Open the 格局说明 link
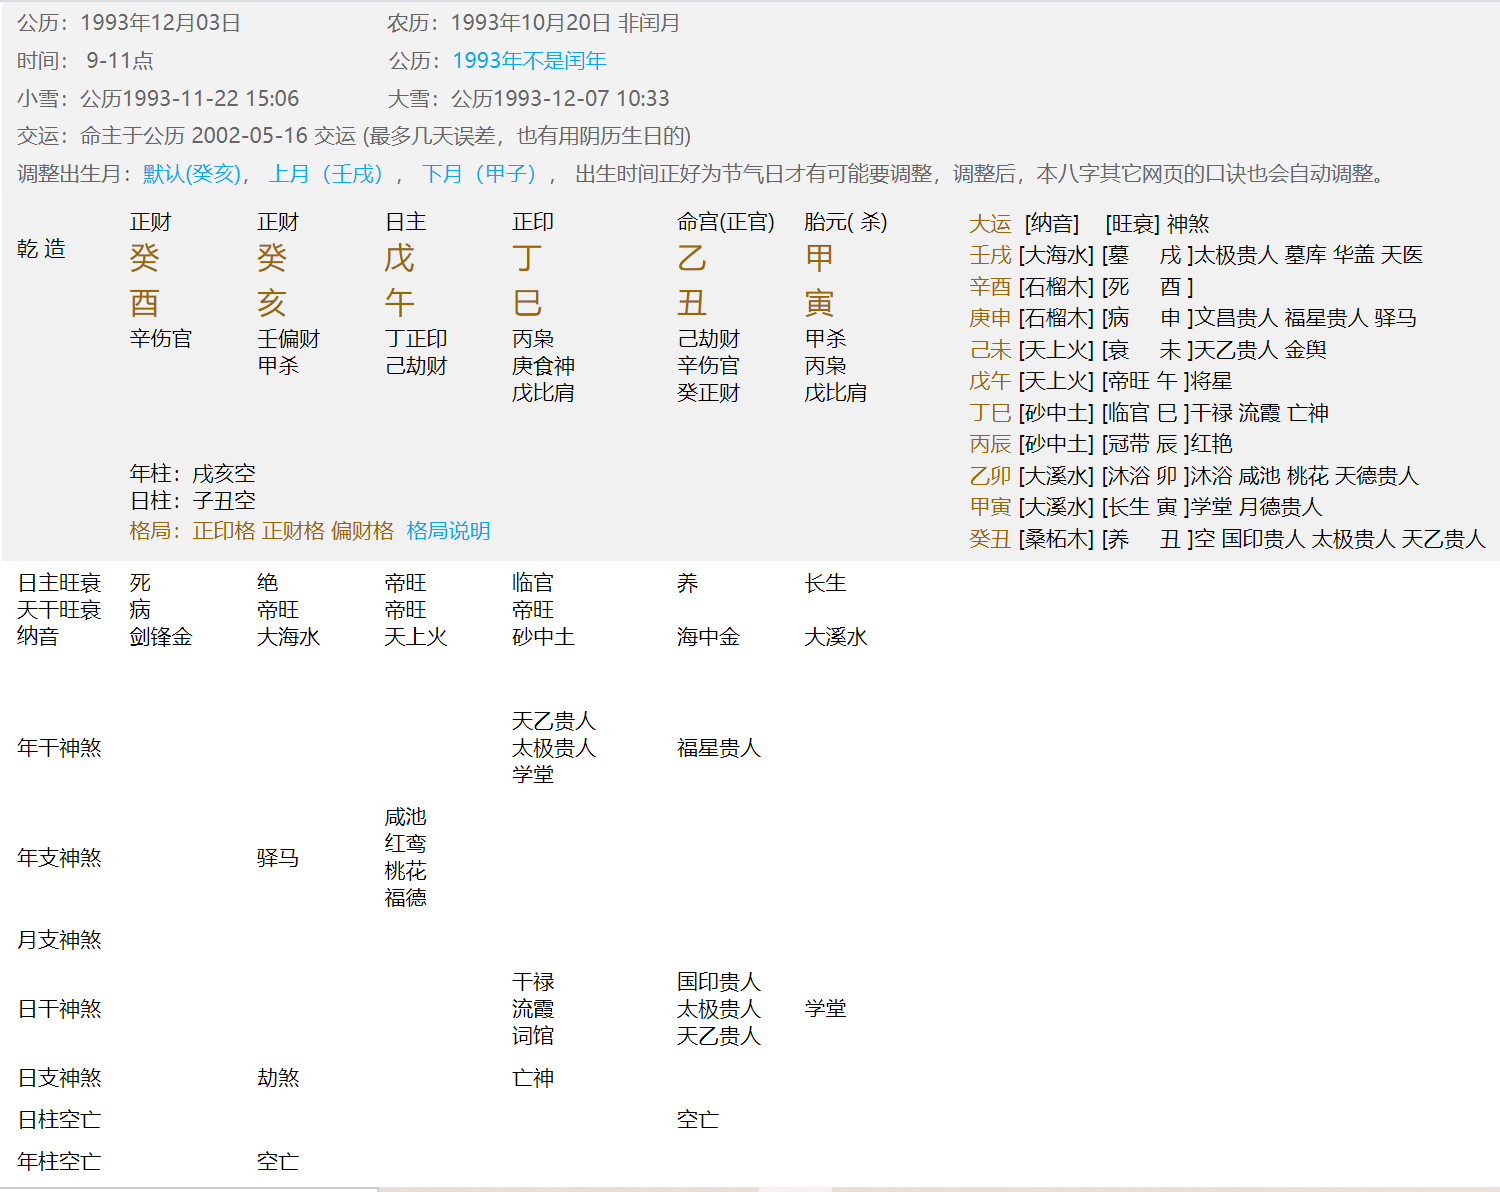The width and height of the screenshot is (1500, 1192). click(448, 531)
